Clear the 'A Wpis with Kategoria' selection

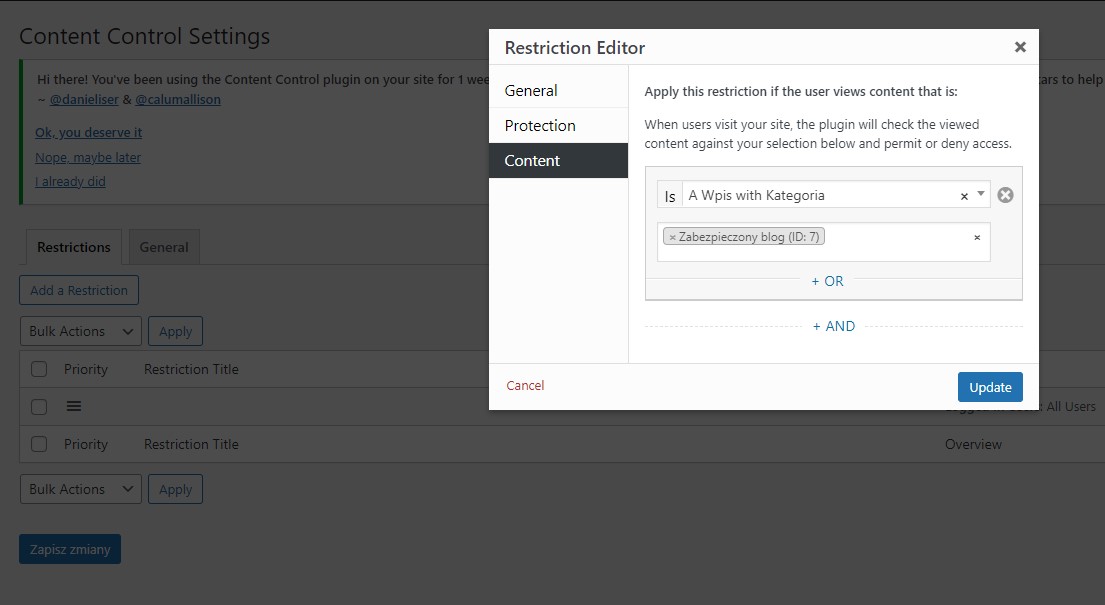tap(964, 196)
